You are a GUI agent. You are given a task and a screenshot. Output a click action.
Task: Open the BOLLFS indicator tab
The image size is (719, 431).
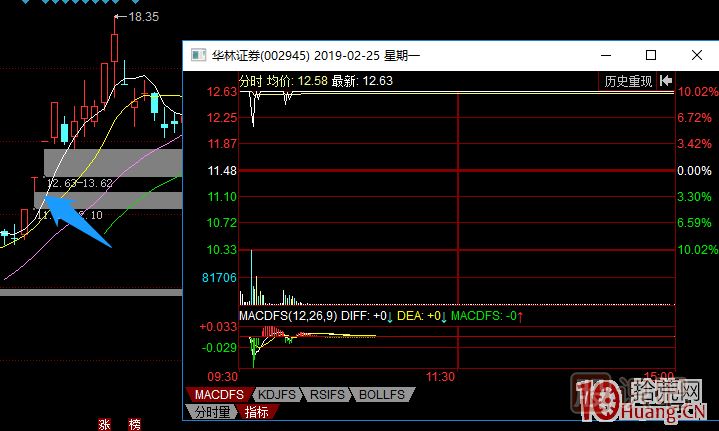click(x=379, y=395)
